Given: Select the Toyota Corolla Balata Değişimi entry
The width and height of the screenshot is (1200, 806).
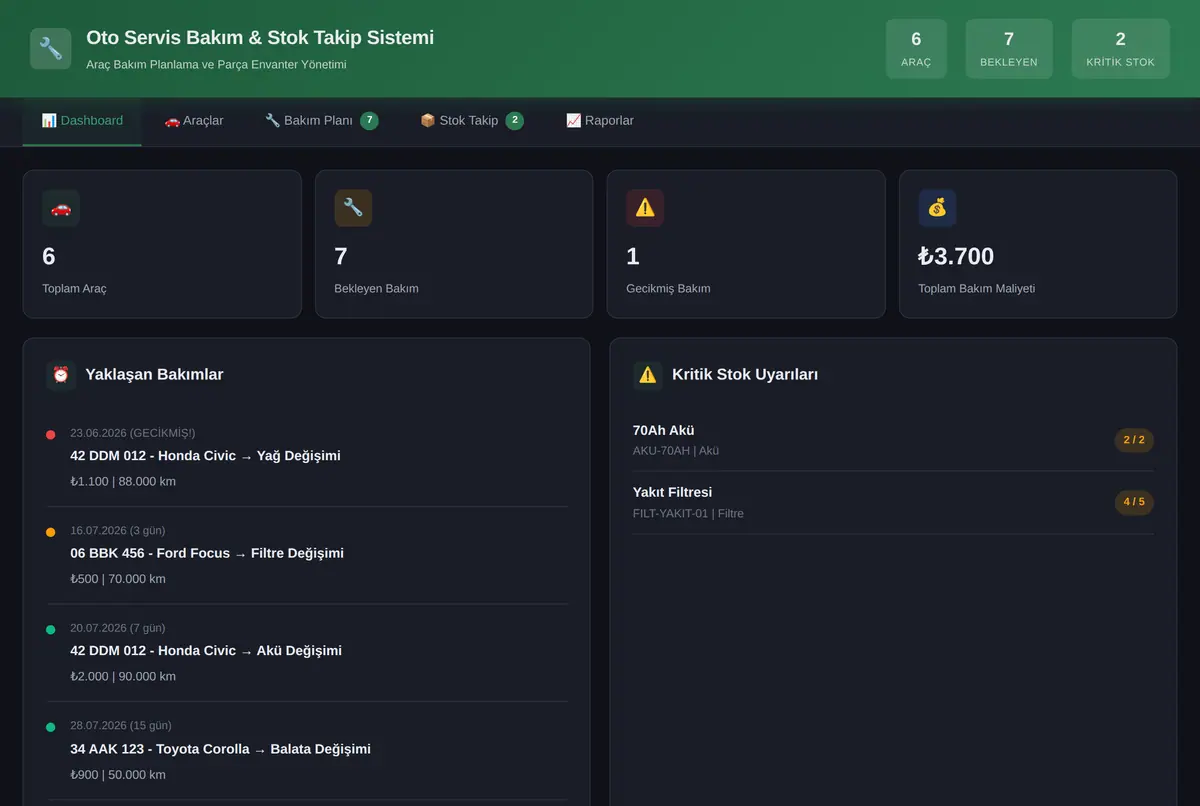Looking at the screenshot, I should [308, 750].
